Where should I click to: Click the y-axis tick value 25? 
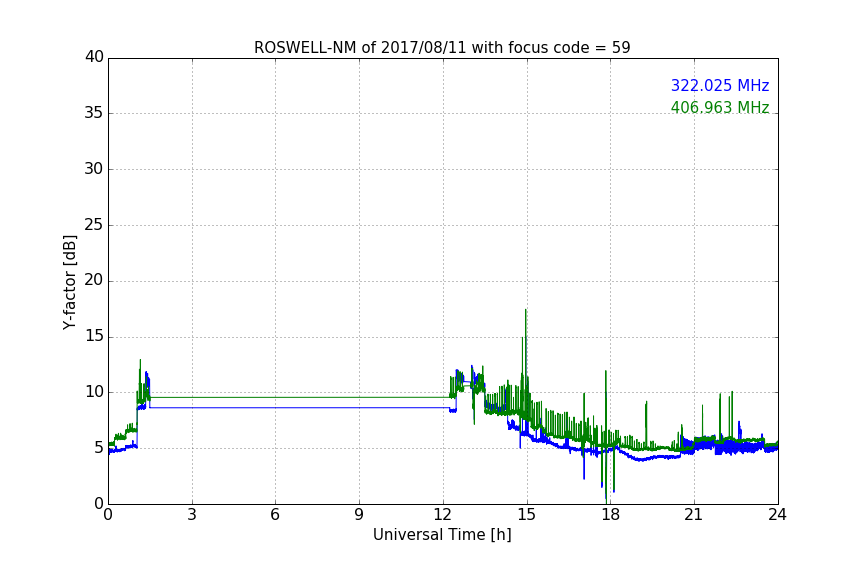point(94,224)
